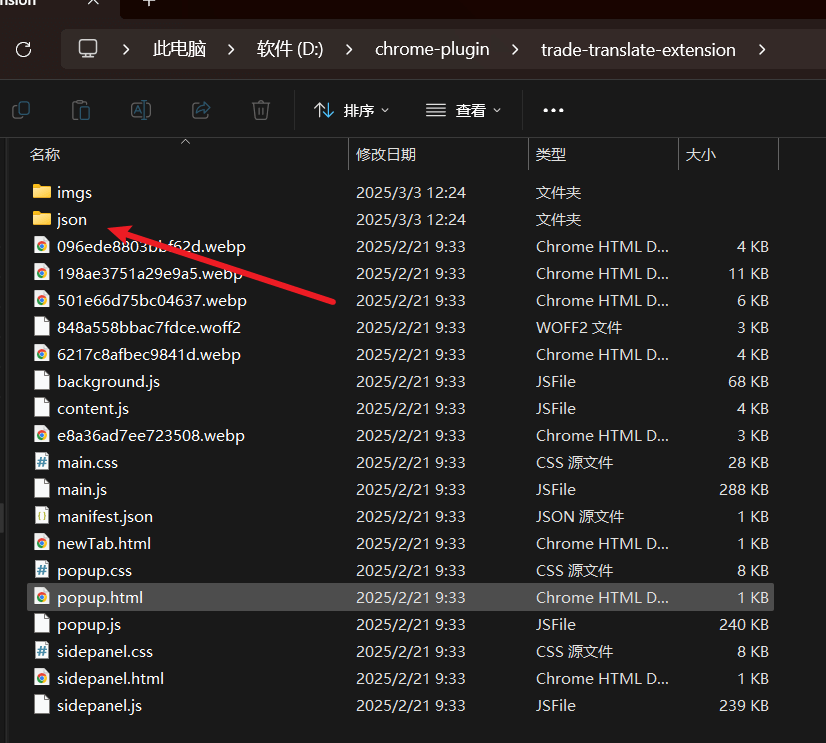The height and width of the screenshot is (743, 826).
Task: Click the This PC monitor icon
Action: (x=89, y=49)
